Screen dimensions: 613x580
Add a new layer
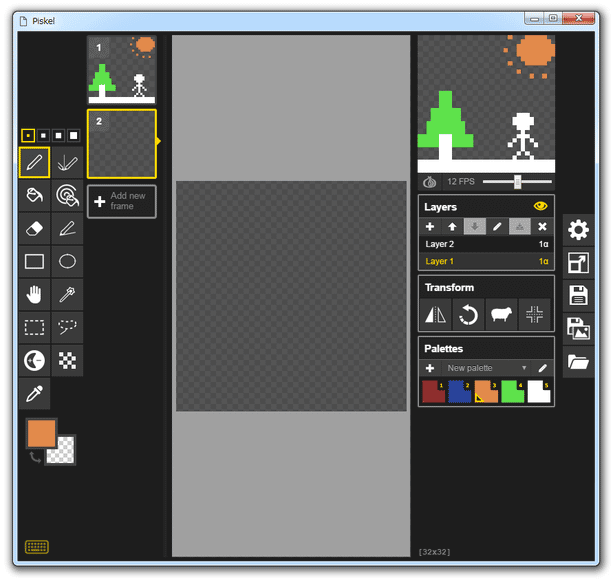430,226
